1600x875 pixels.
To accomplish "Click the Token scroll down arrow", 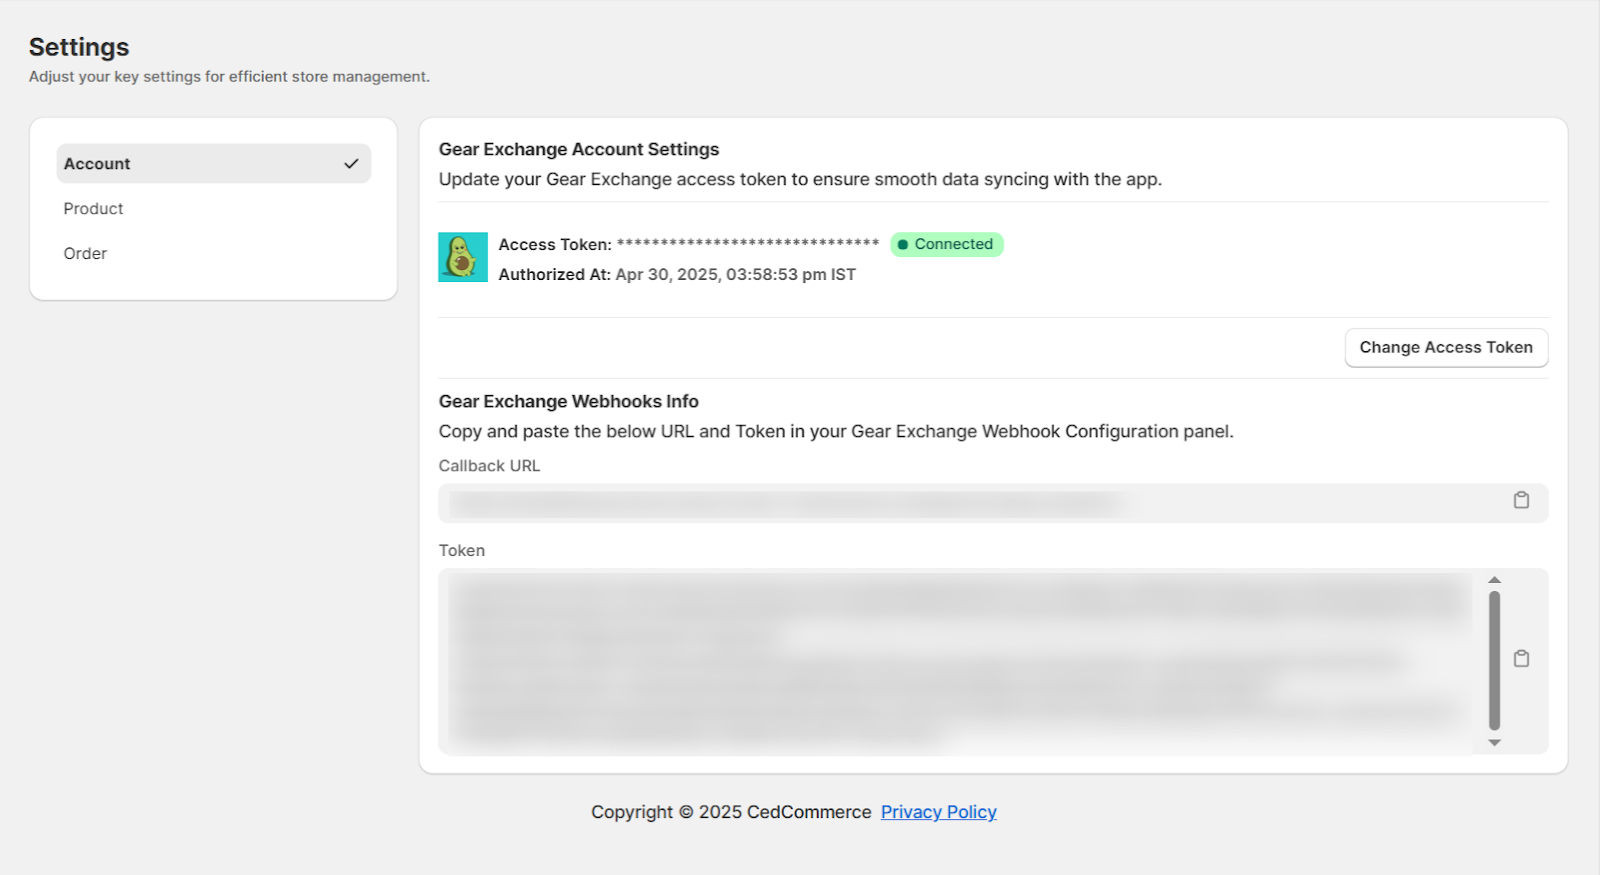I will pyautogui.click(x=1494, y=742).
